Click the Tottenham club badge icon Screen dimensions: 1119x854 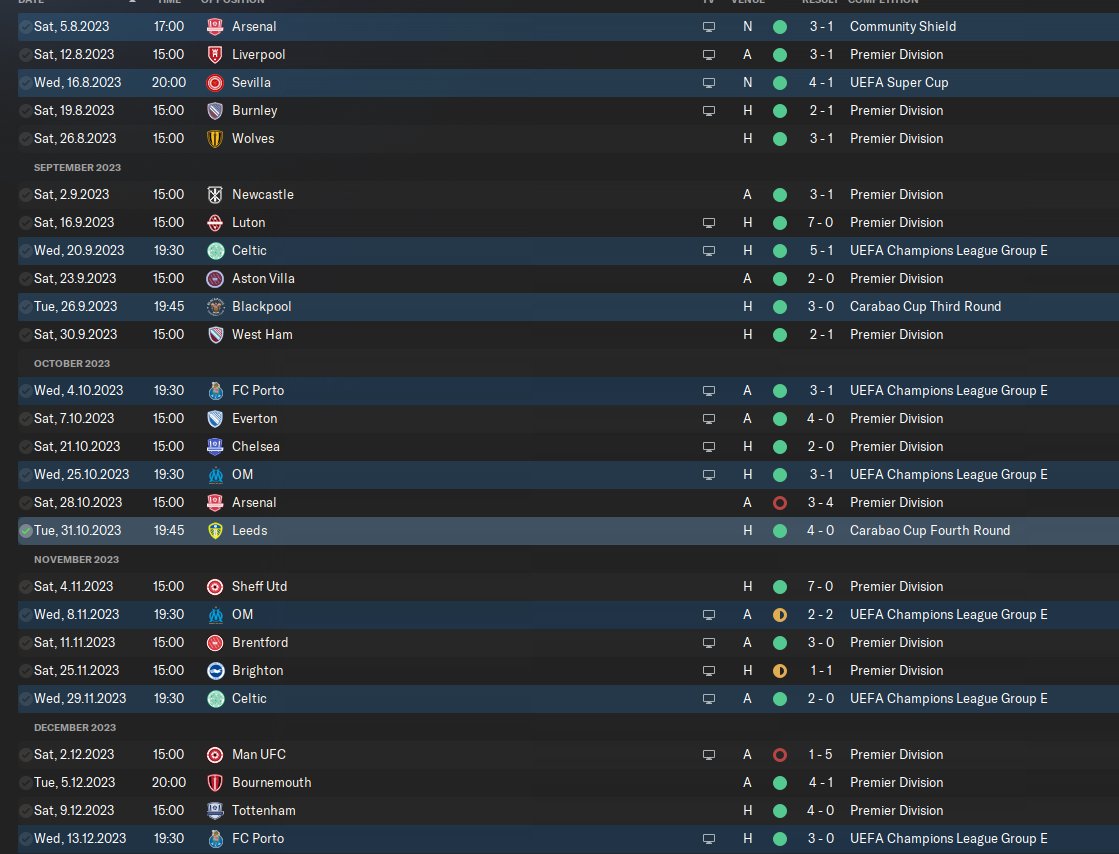pyautogui.click(x=215, y=810)
